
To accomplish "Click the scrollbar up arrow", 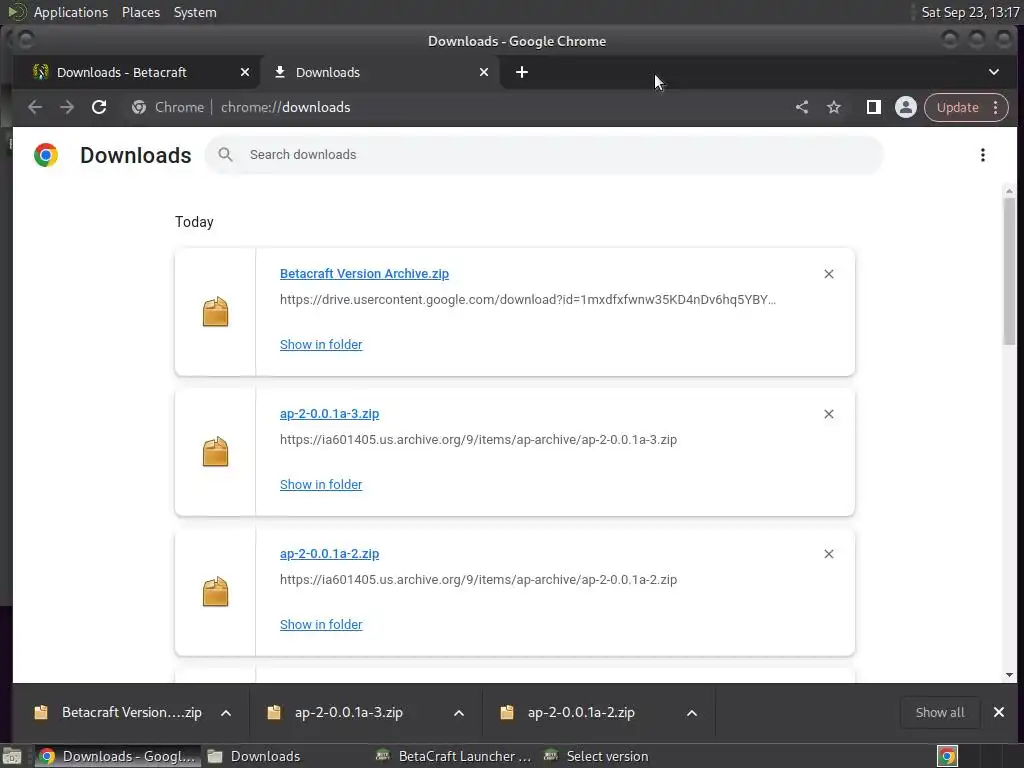I will click(x=1009, y=191).
